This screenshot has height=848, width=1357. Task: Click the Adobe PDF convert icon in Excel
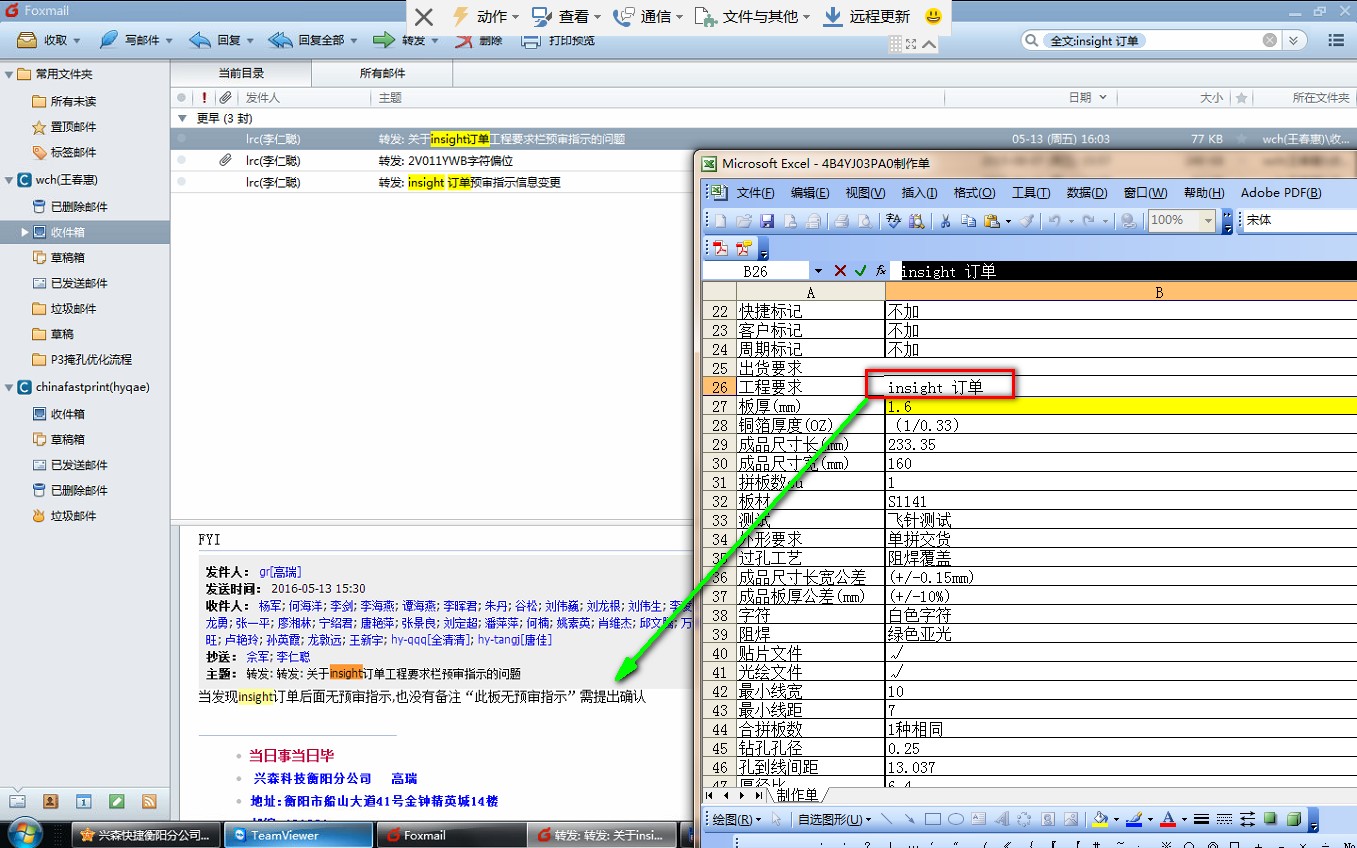click(x=720, y=249)
